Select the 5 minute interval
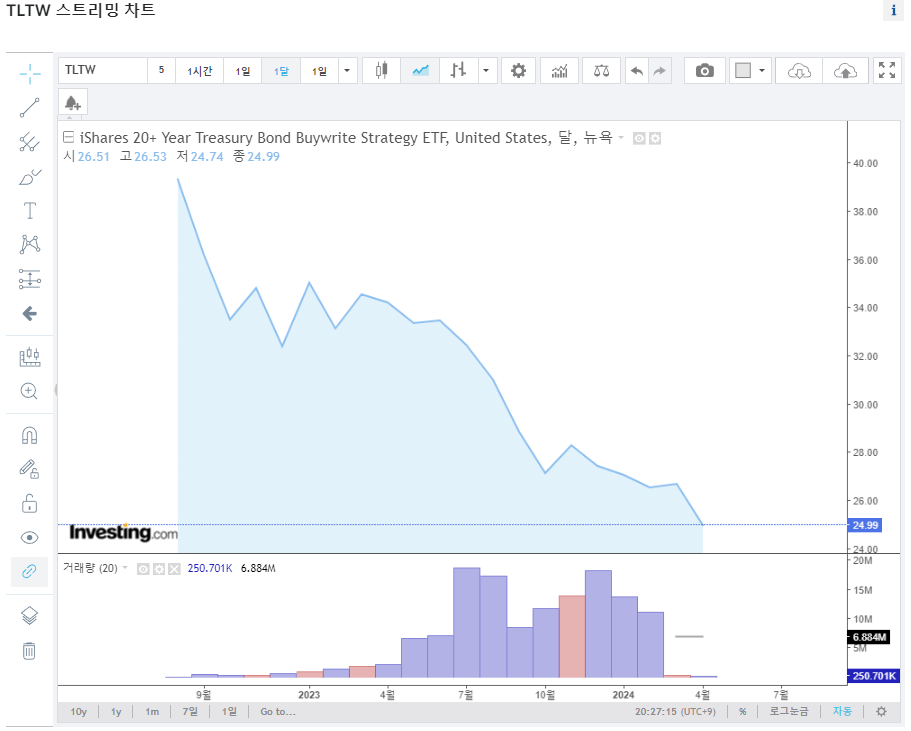 (x=162, y=70)
